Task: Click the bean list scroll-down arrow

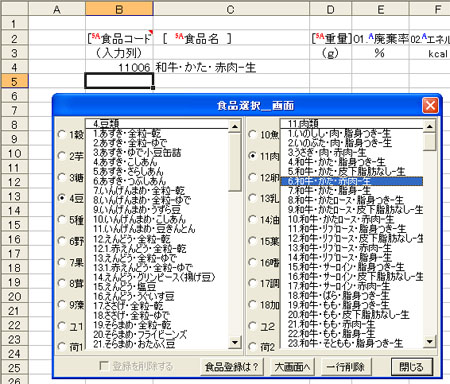Action: pos(235,342)
